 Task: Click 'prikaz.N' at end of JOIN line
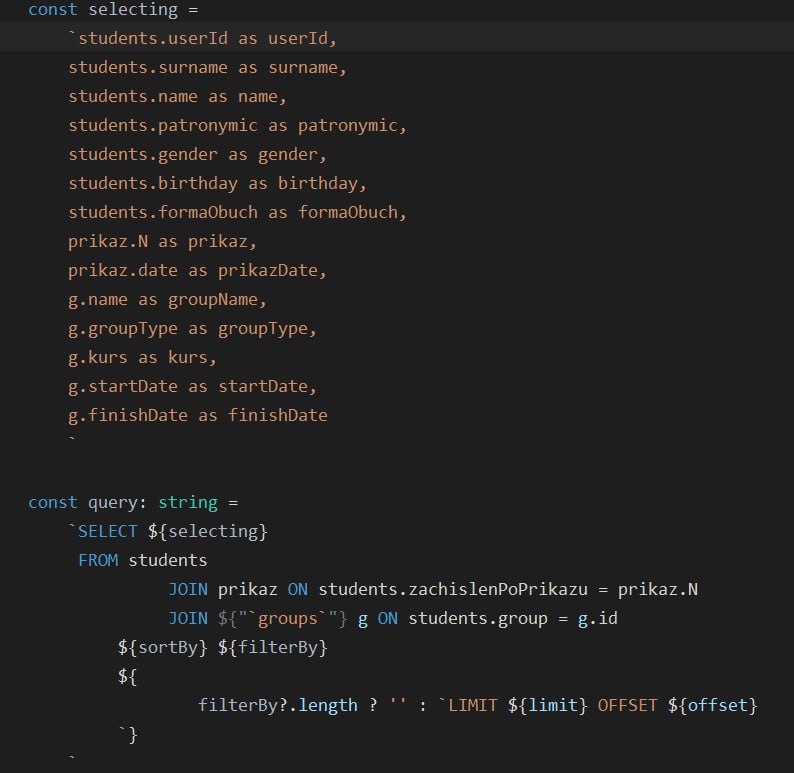pyautogui.click(x=658, y=589)
